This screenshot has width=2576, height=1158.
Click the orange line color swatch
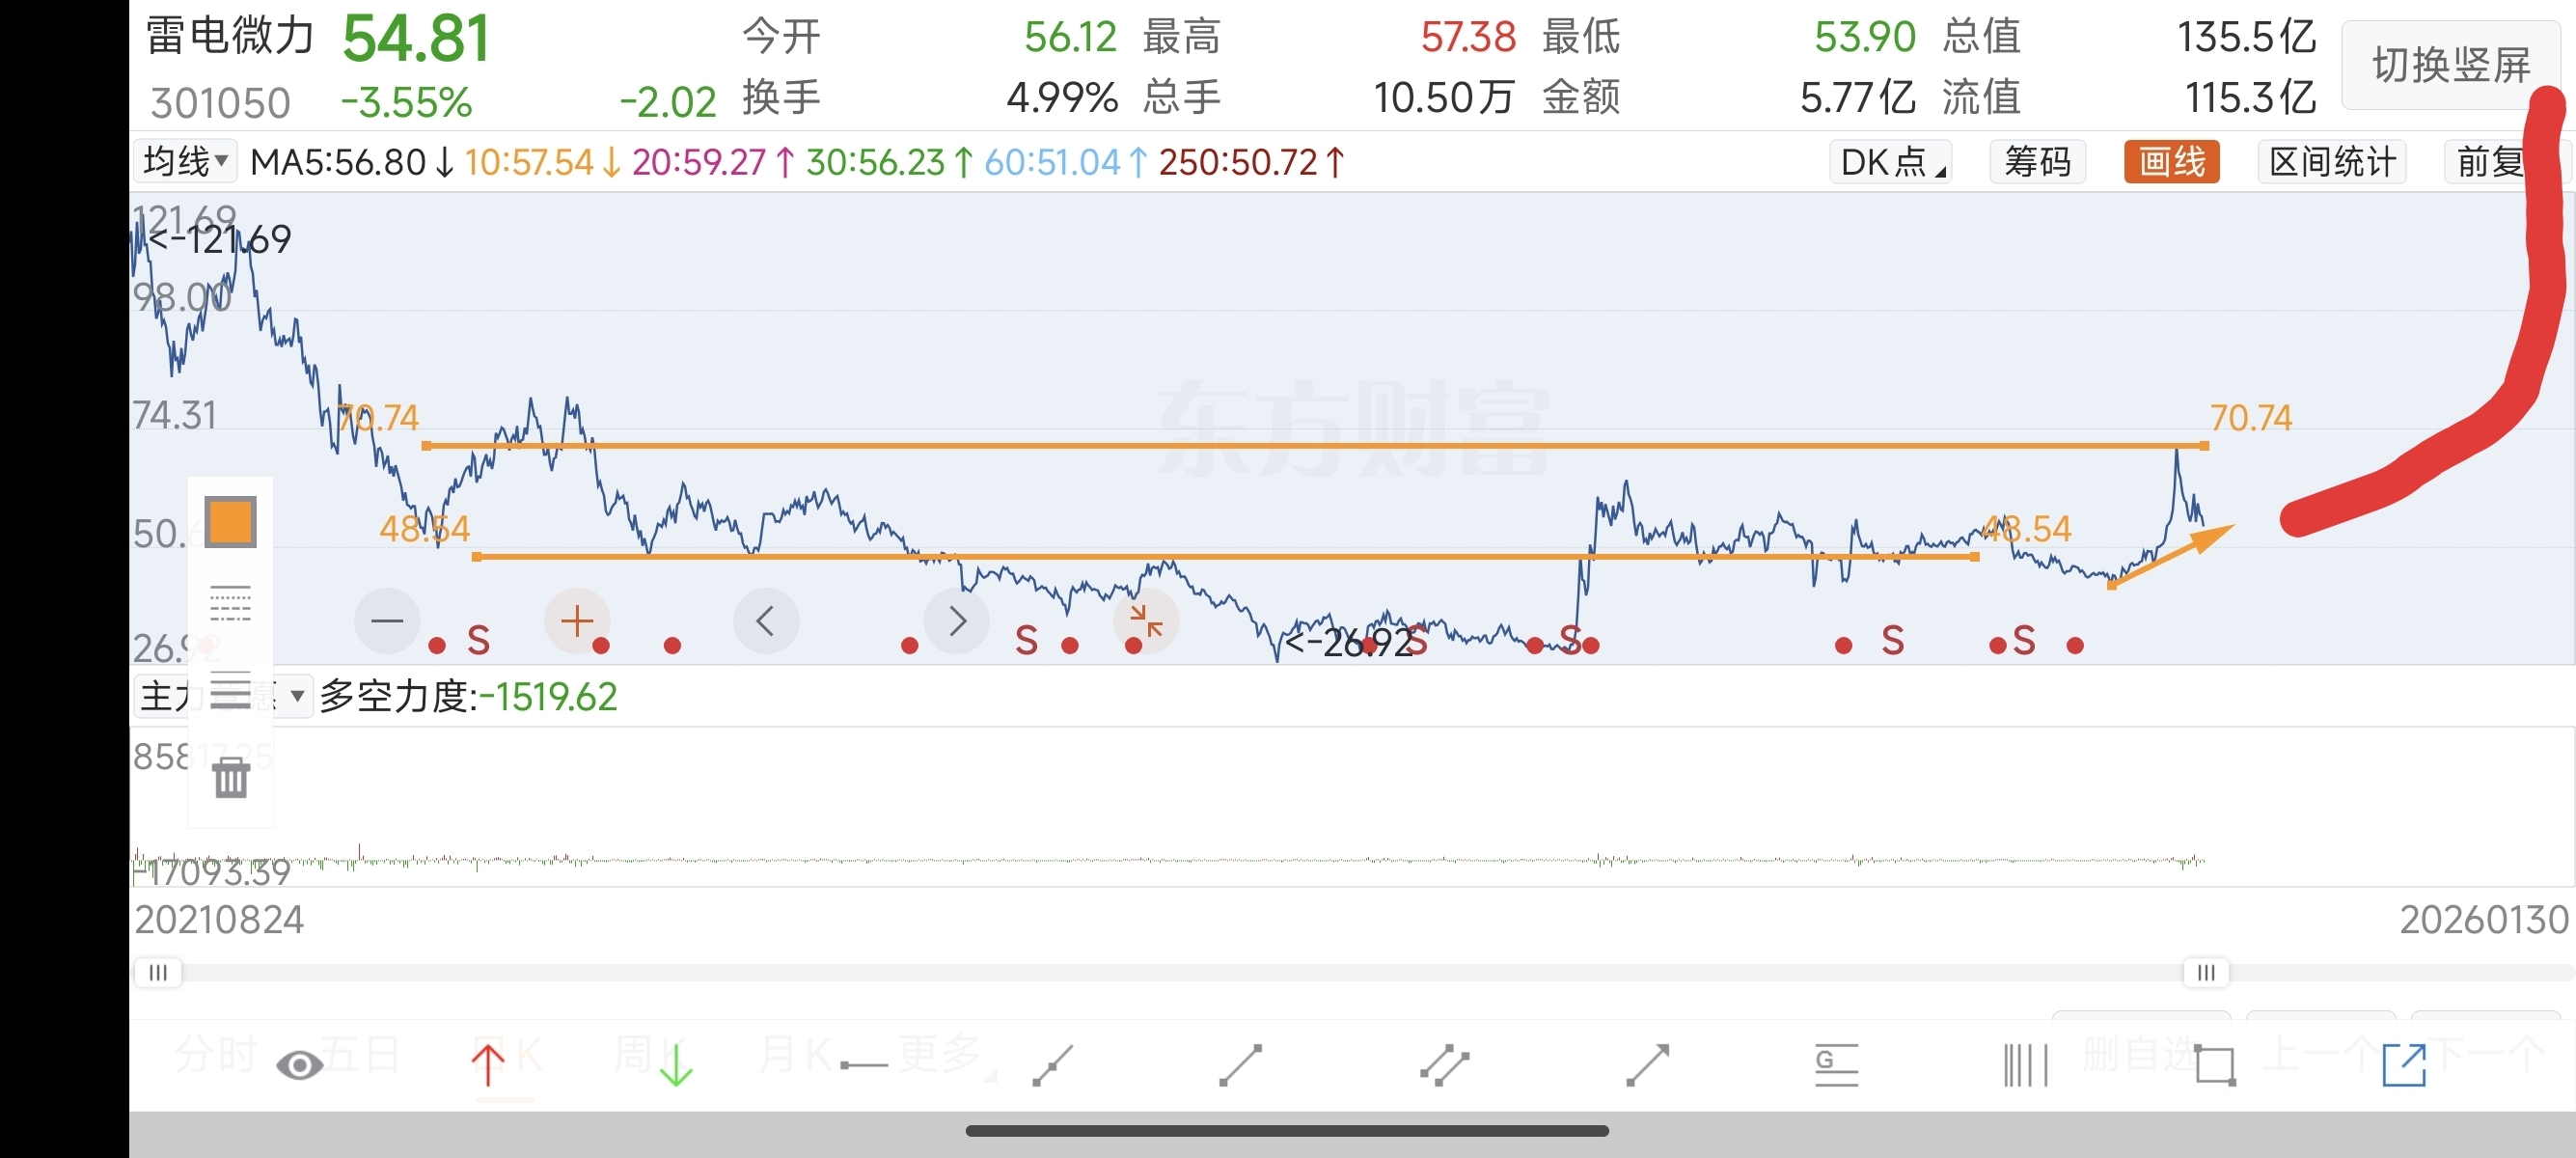click(x=231, y=522)
